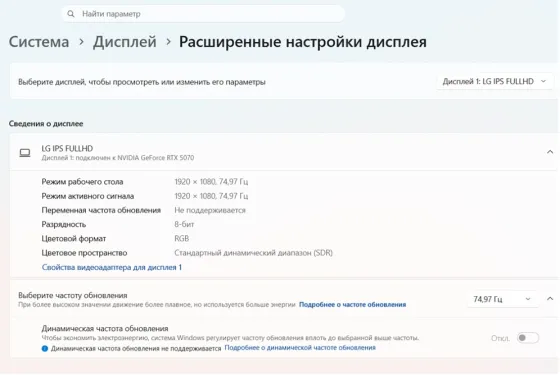
Task: Click the Динамическая частота обновления не поддерживается notice
Action: click(136, 349)
